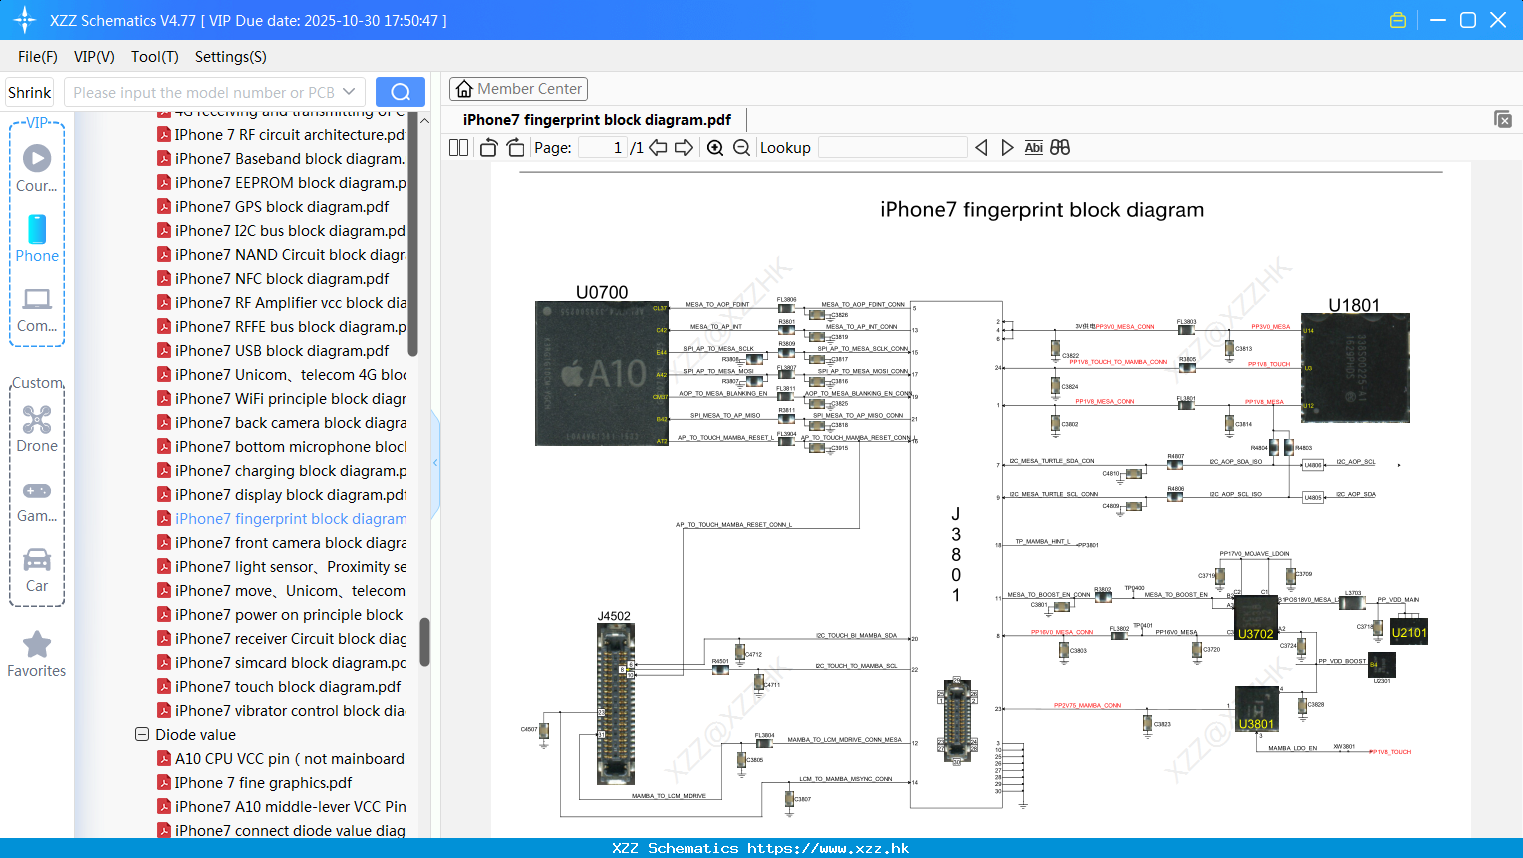Image resolution: width=1523 pixels, height=858 pixels.
Task: Select the Car category icon
Action: tap(37, 570)
